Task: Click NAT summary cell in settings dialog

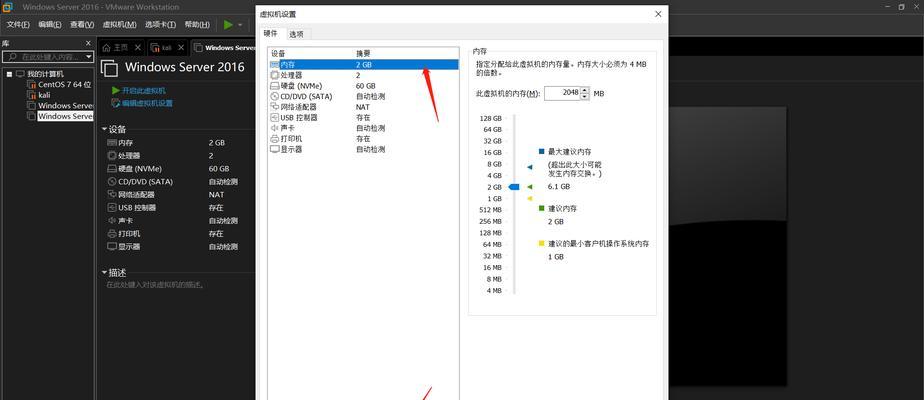Action: coord(362,107)
